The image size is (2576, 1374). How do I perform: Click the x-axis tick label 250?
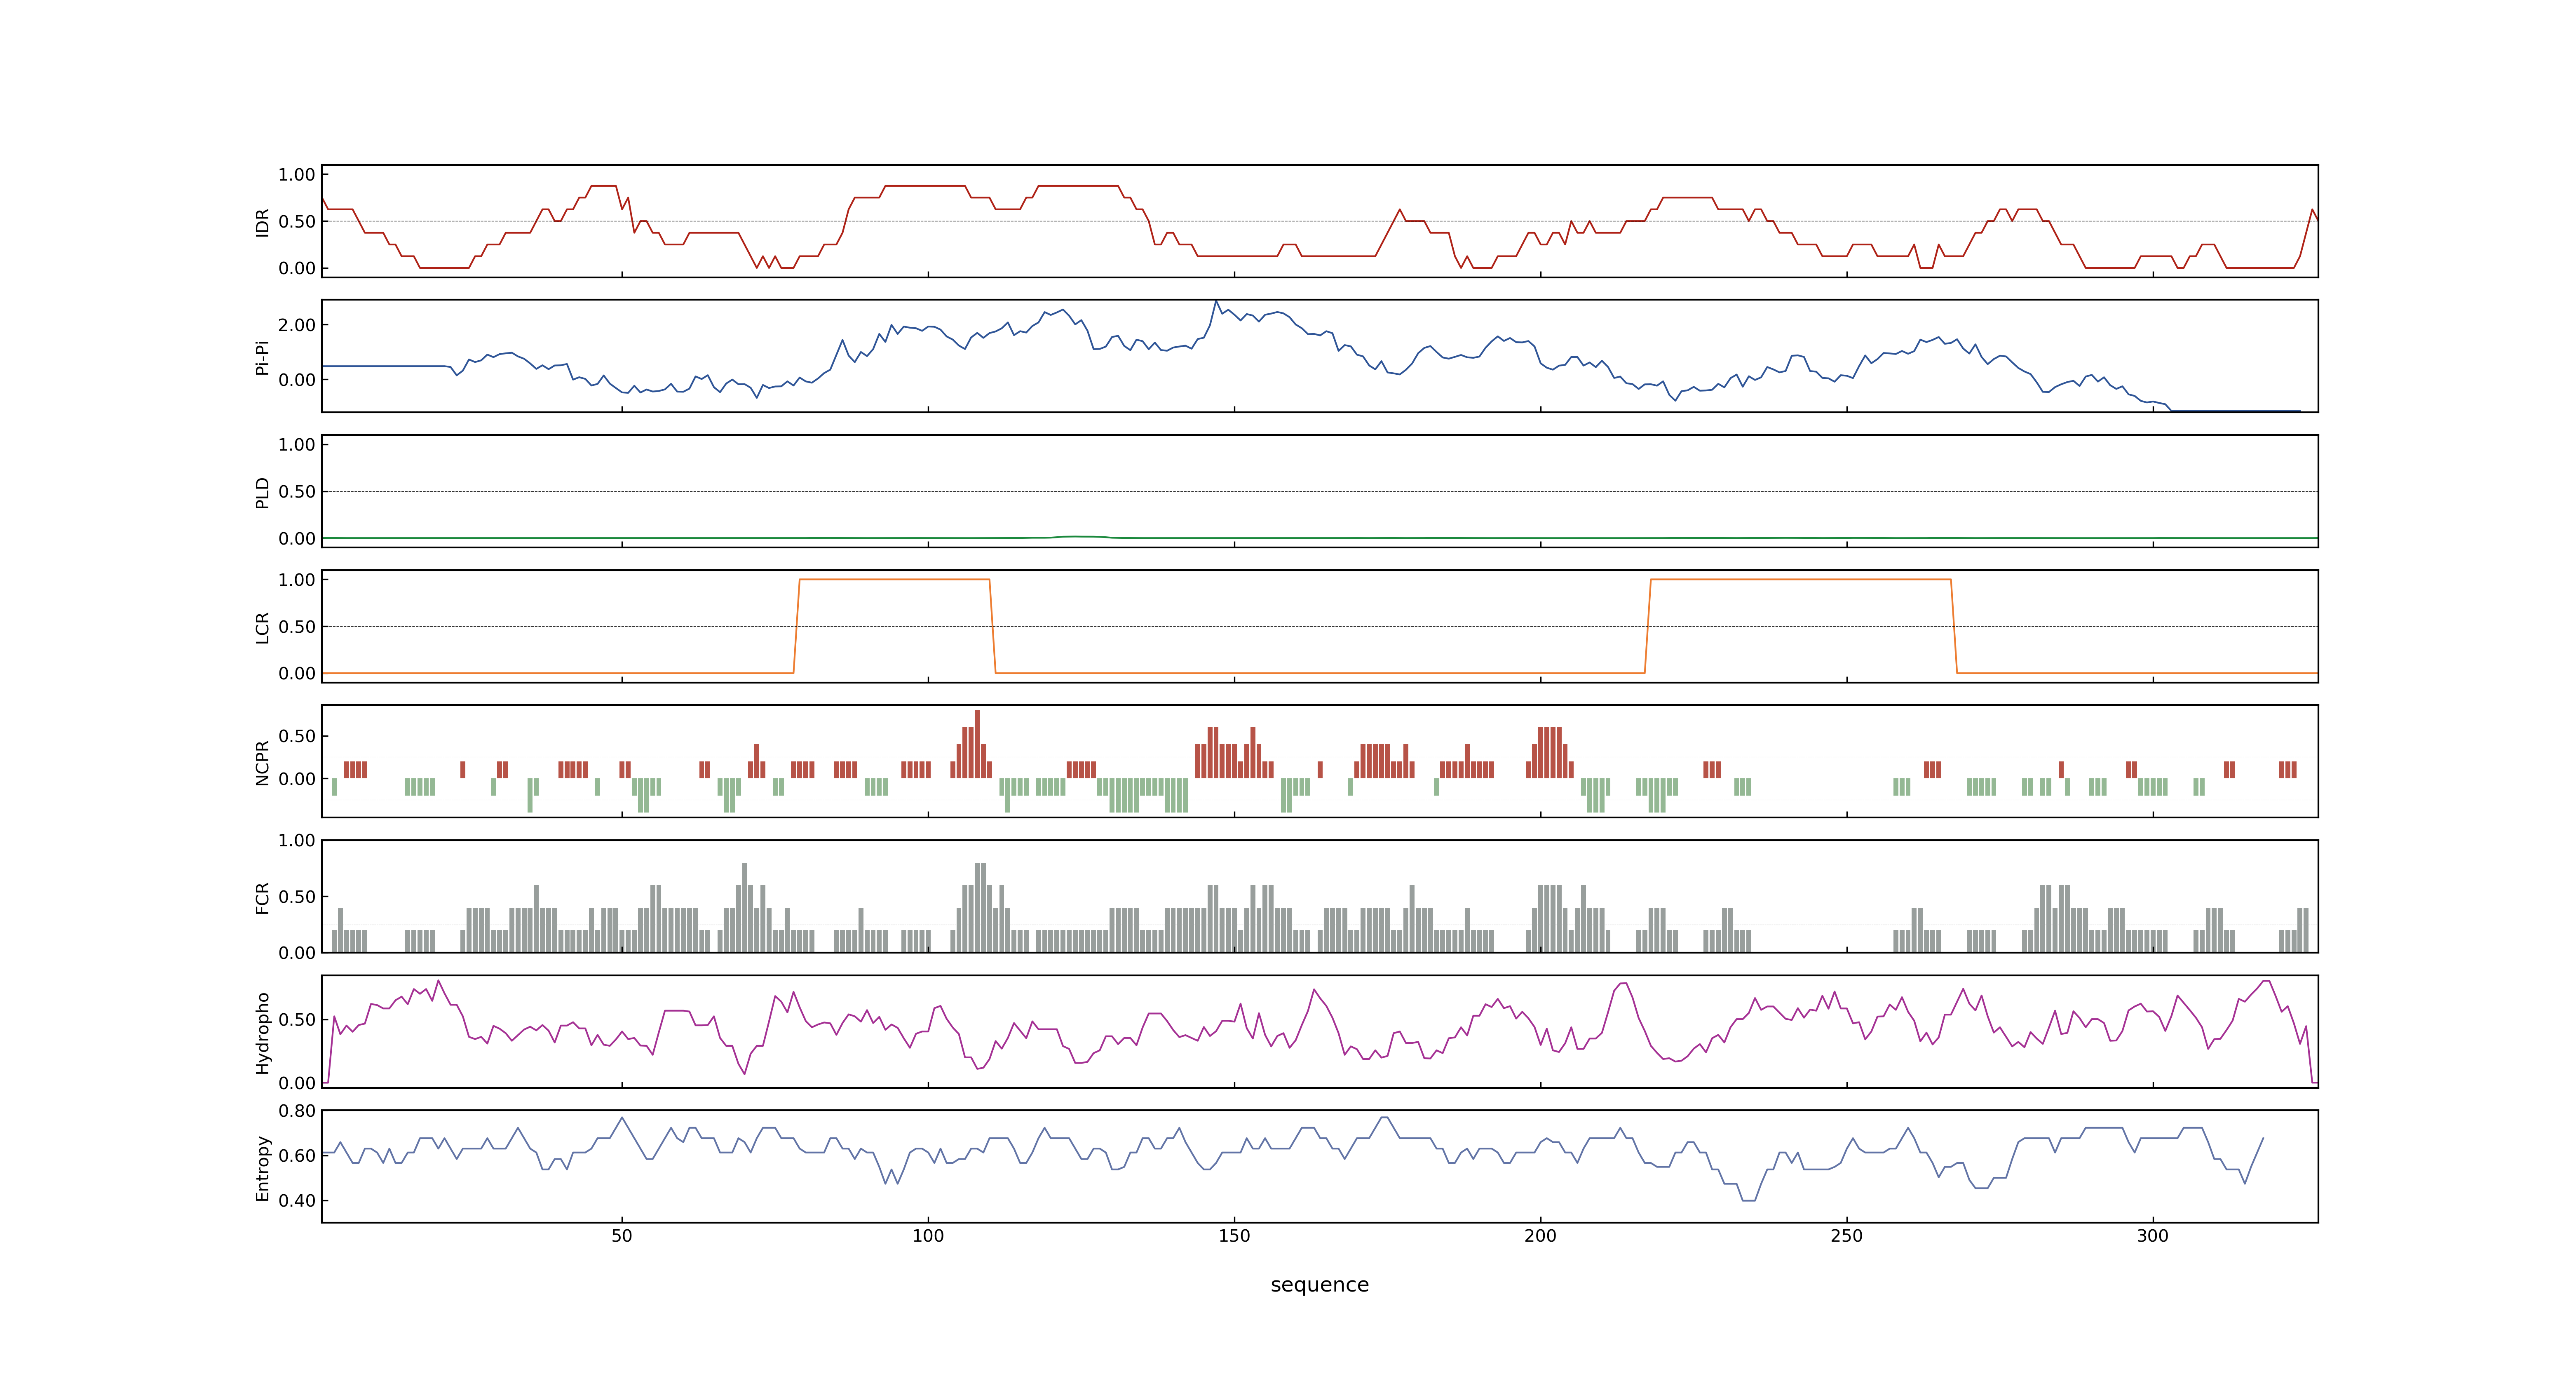pyautogui.click(x=1846, y=1236)
